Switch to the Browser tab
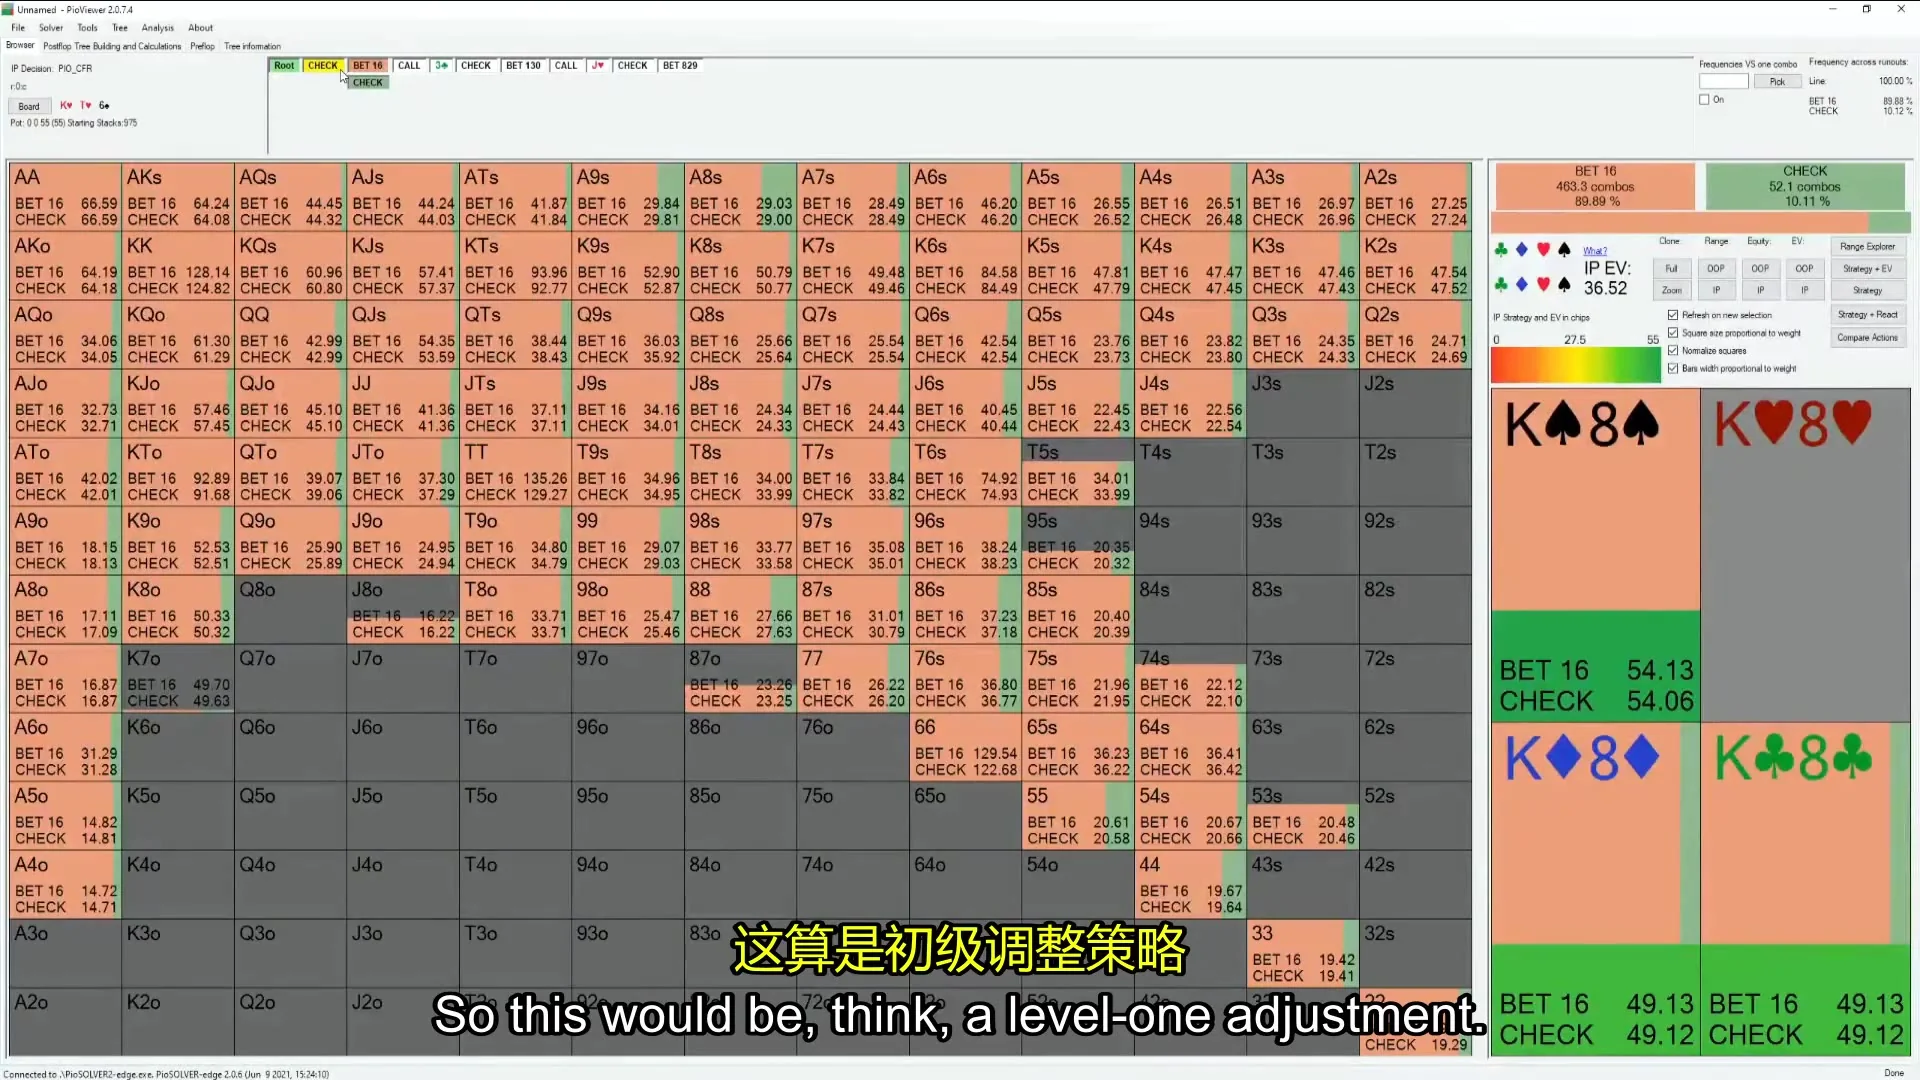 point(20,46)
